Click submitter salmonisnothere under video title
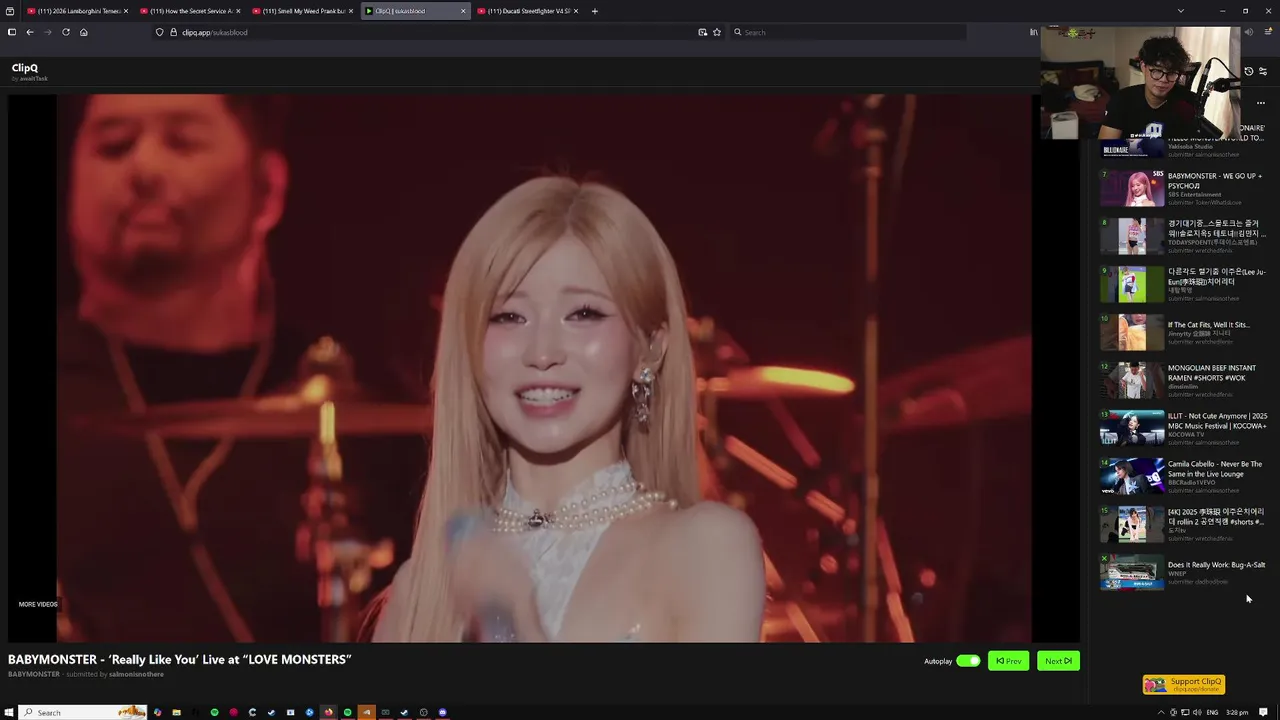 [136, 674]
